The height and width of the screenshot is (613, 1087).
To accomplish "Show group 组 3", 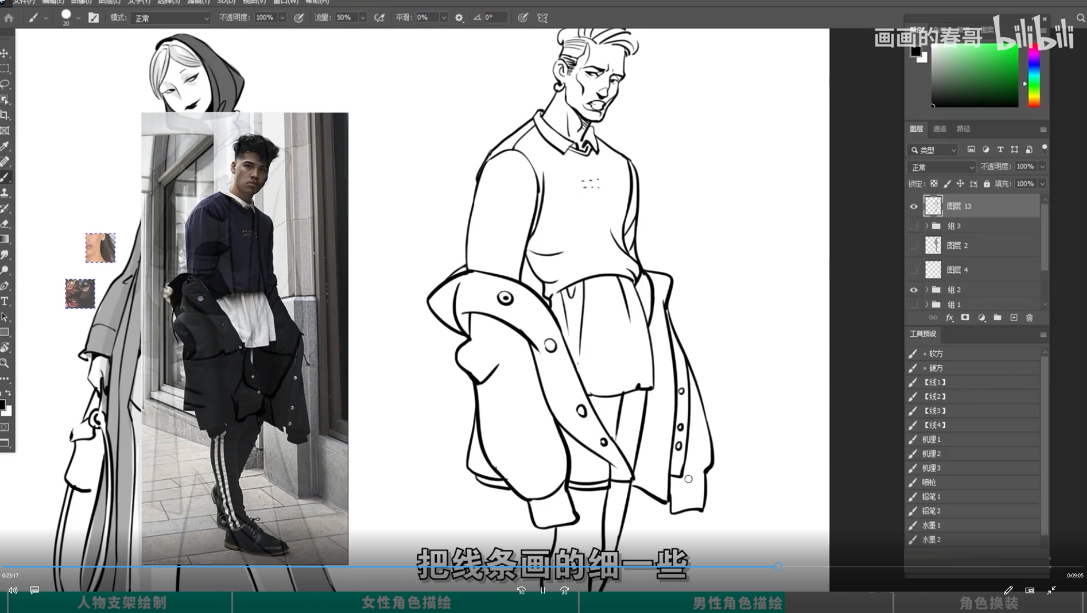I will pos(914,226).
